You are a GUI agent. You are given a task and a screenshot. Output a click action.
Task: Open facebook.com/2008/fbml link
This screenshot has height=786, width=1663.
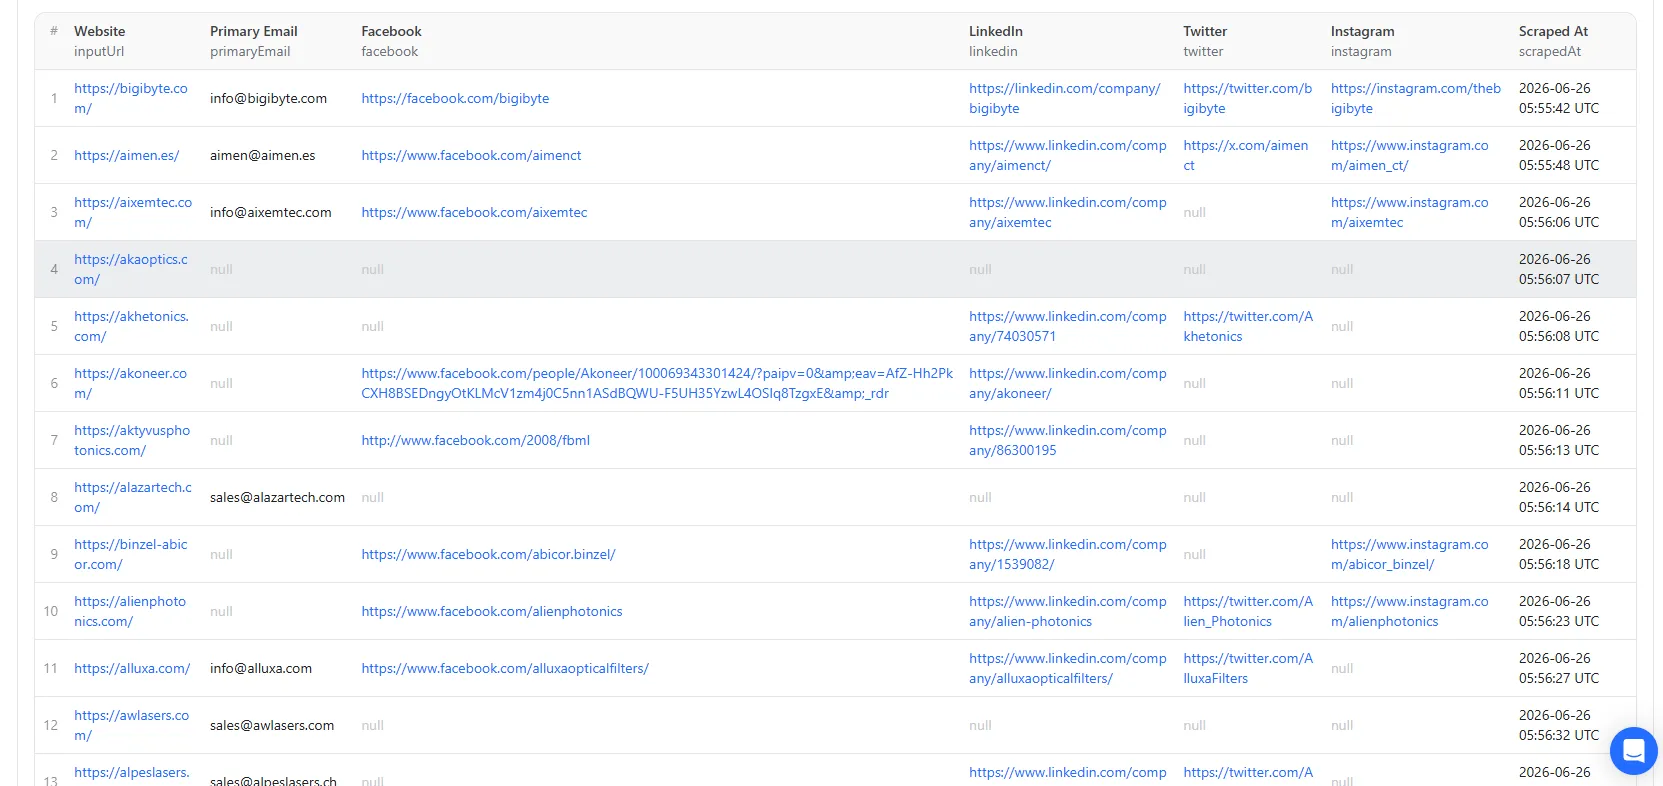[475, 440]
